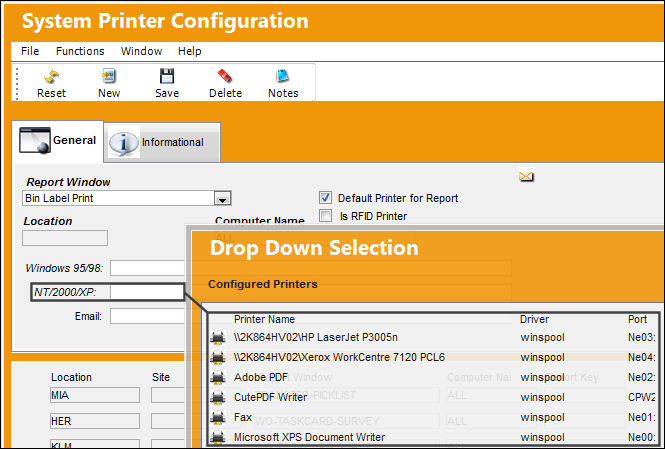
Task: Click the Reset toolbar icon
Action: click(52, 77)
